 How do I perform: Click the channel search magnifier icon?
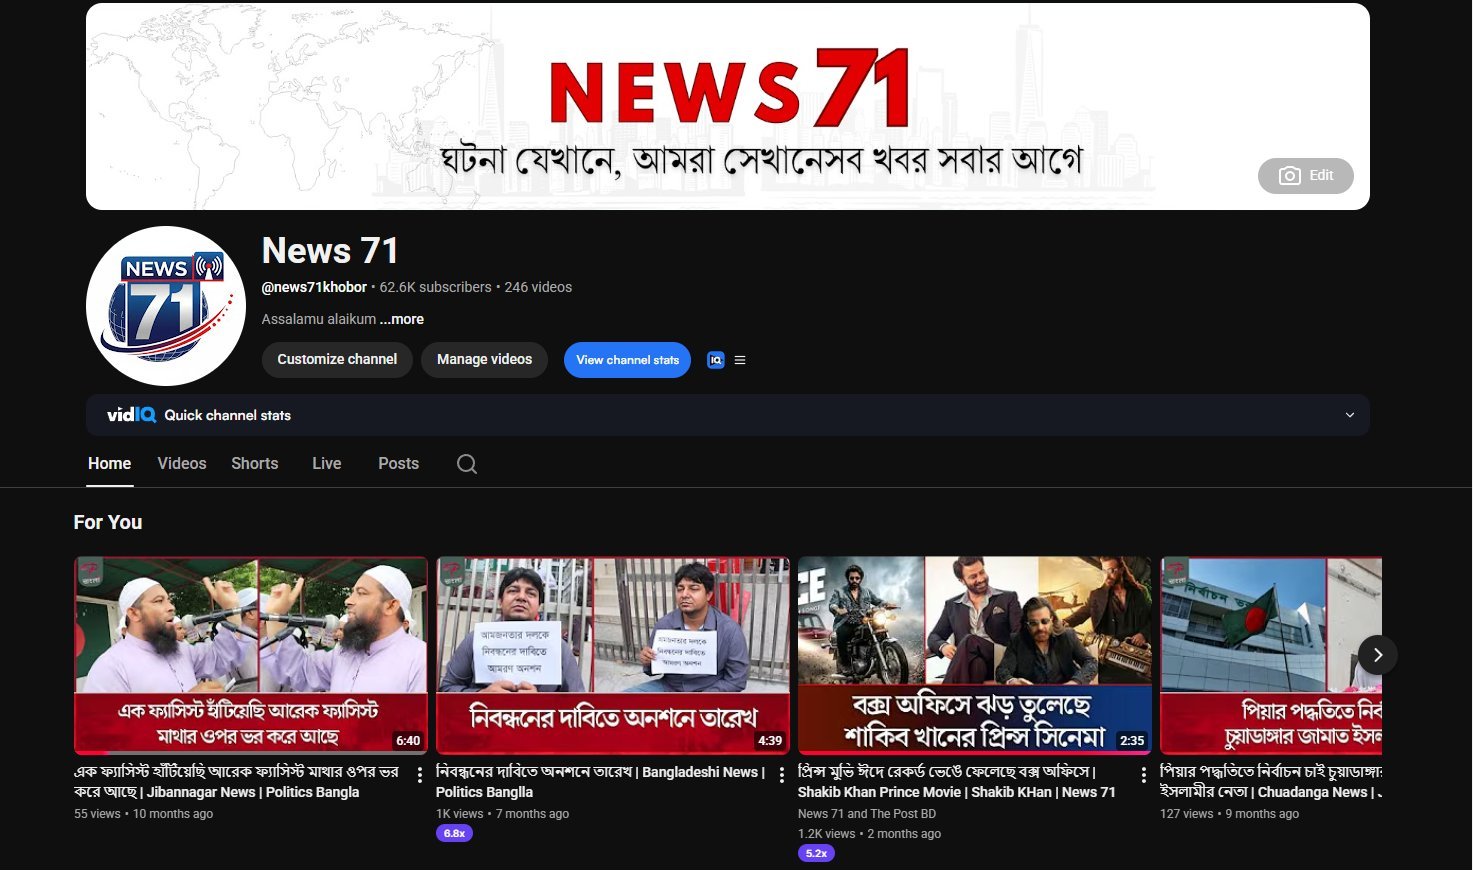coord(467,464)
